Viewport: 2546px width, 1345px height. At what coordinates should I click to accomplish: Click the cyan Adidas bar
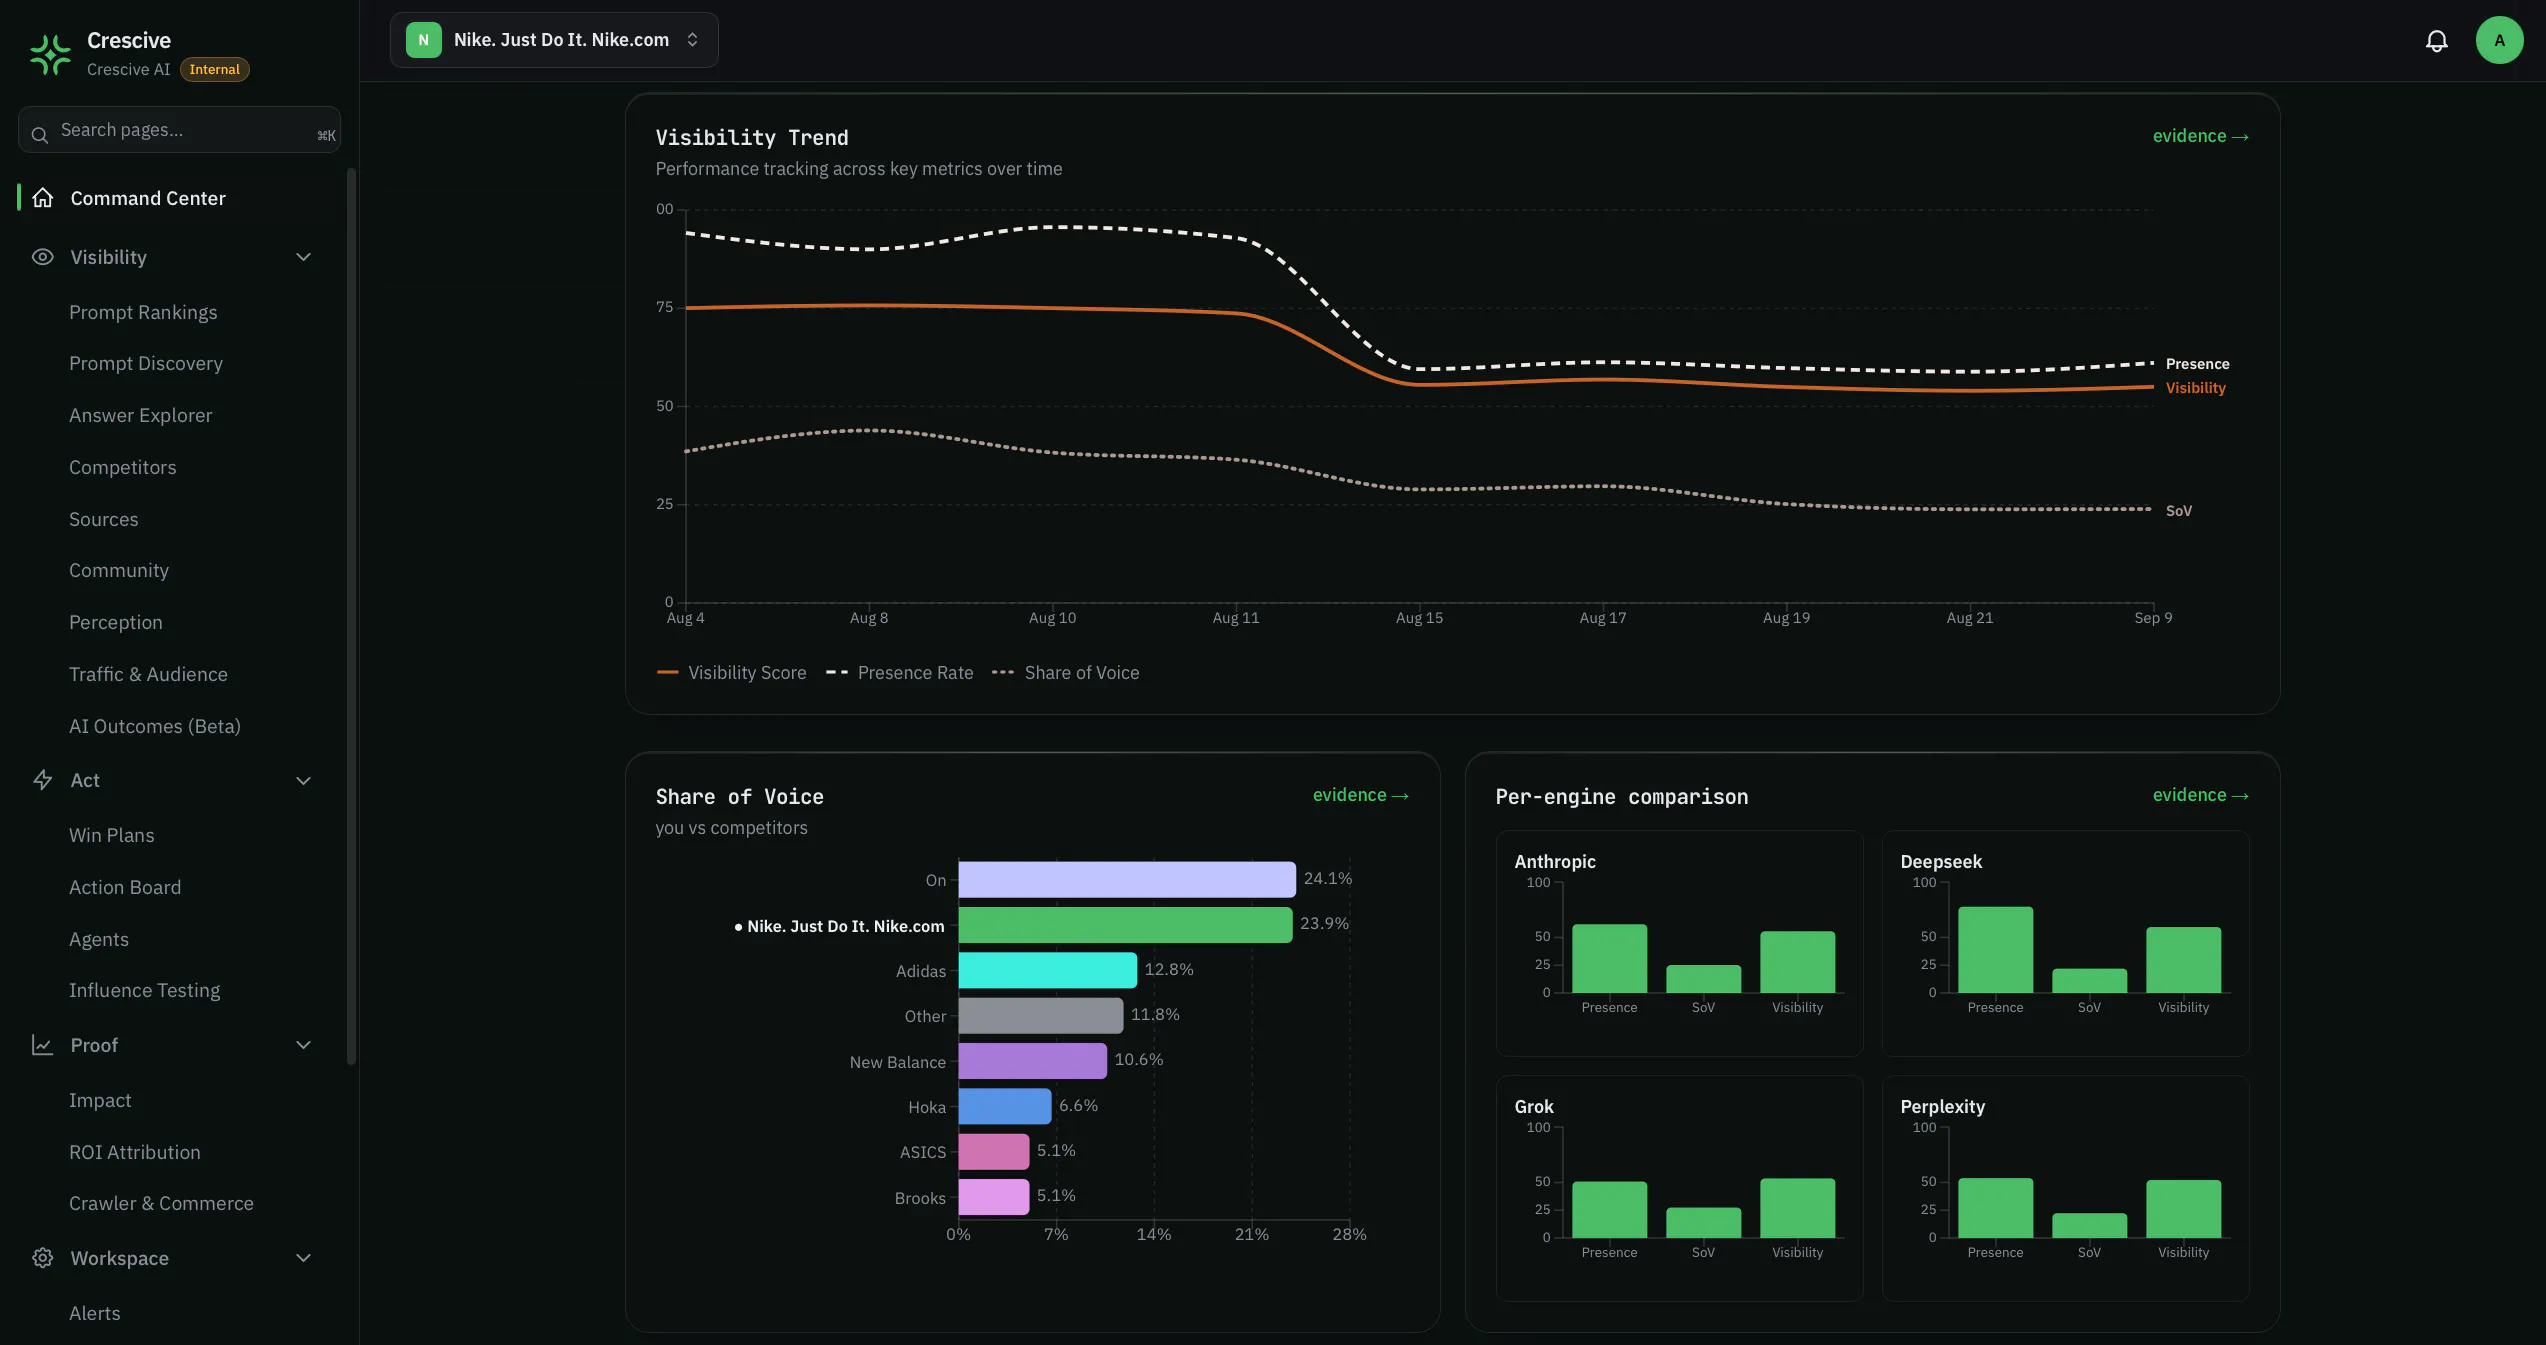pyautogui.click(x=1048, y=970)
